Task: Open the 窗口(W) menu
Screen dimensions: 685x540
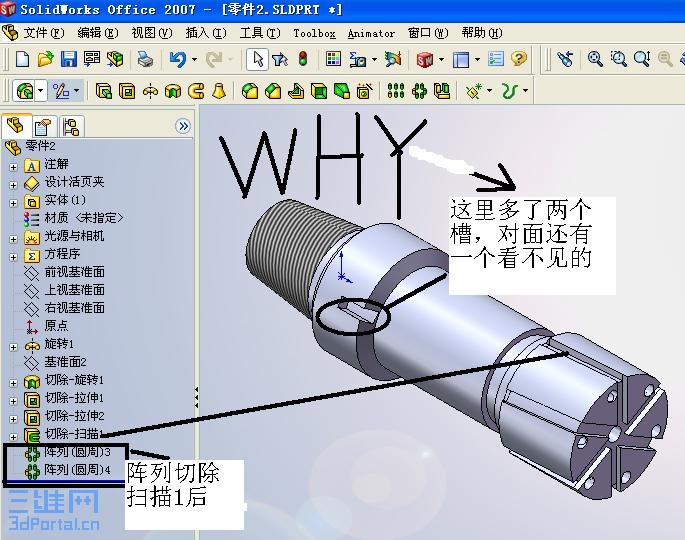Action: click(x=428, y=33)
